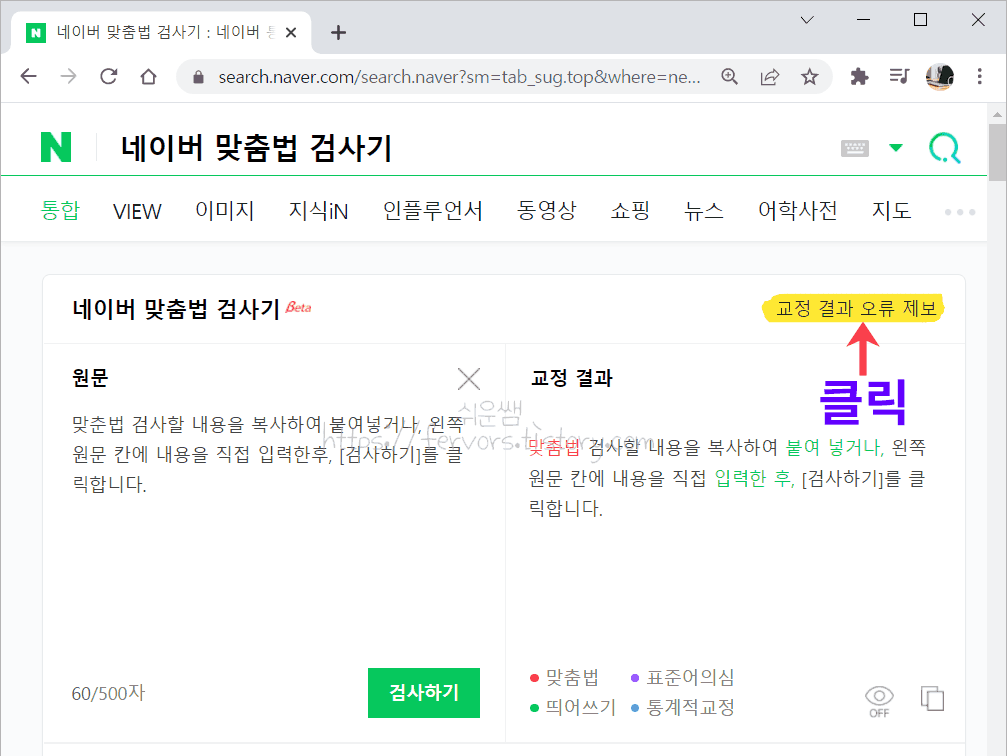This screenshot has height=756, width=1007.
Task: Switch to the 동영상 tab
Action: tap(547, 210)
